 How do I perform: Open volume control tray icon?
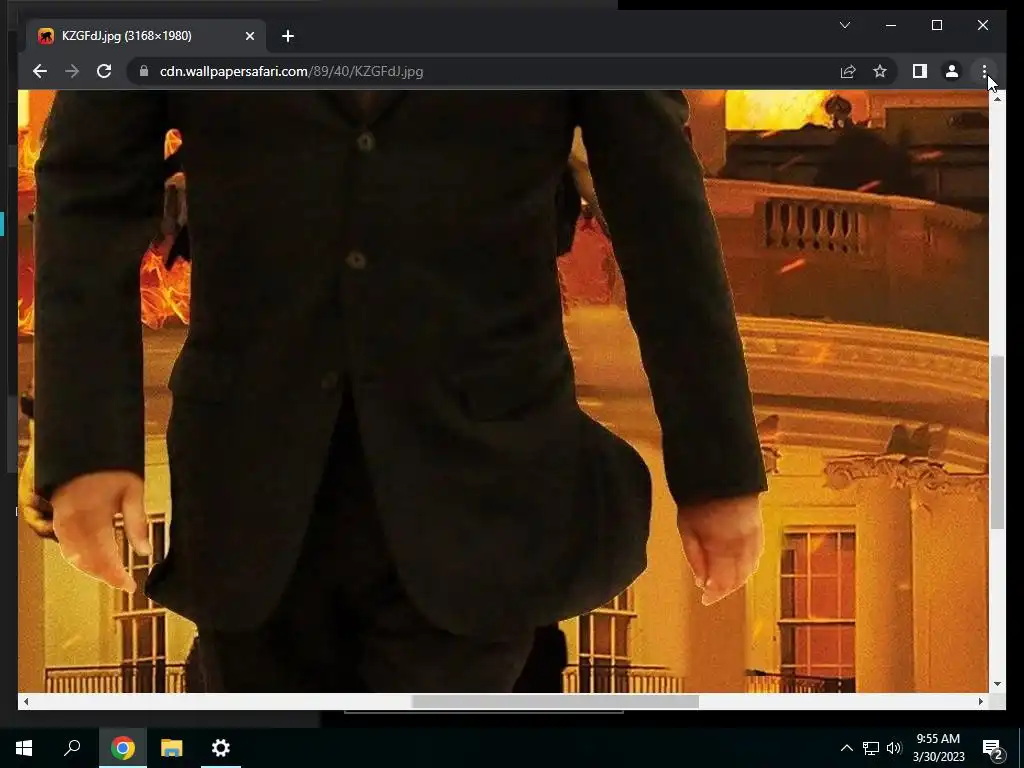(x=894, y=748)
